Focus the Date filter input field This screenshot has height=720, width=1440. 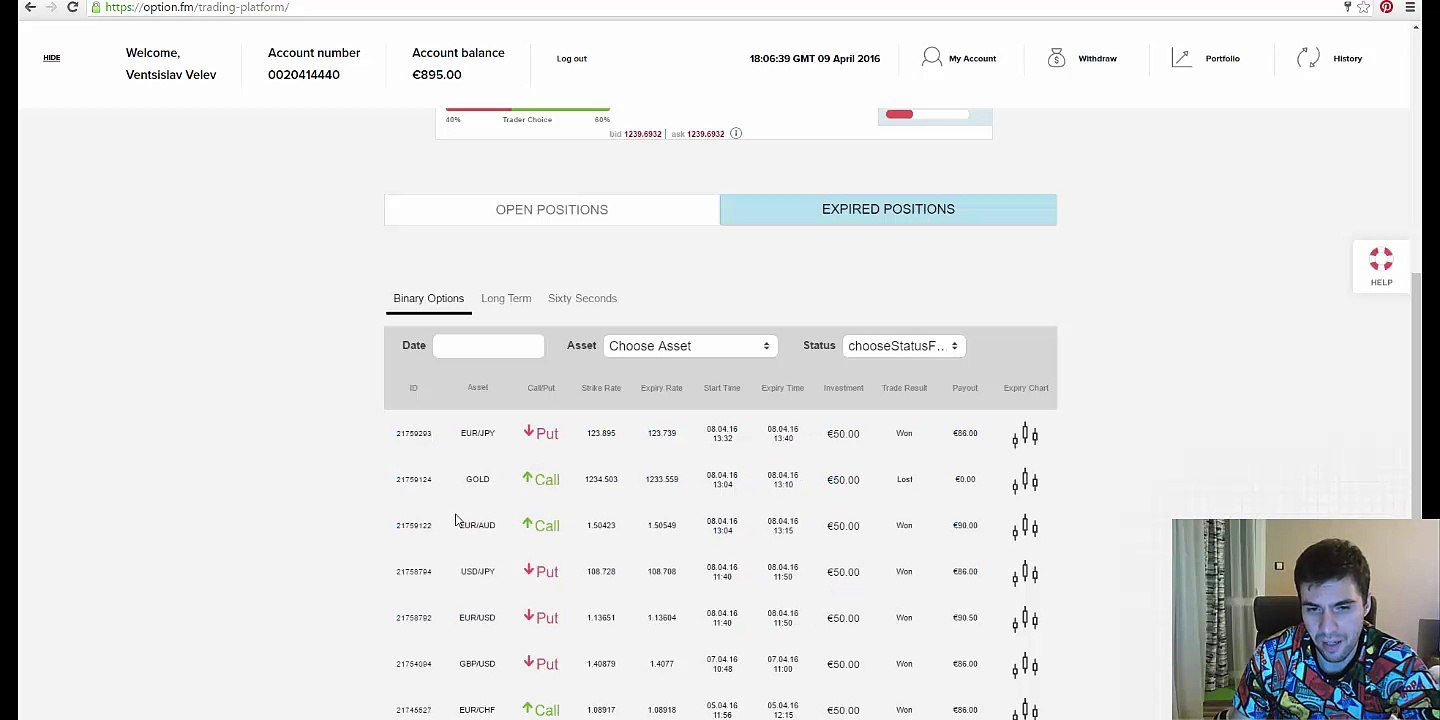click(x=488, y=346)
